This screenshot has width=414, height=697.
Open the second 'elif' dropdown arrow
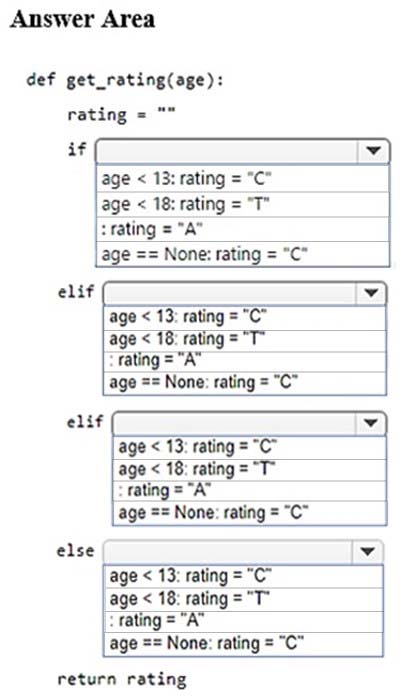coord(371,423)
